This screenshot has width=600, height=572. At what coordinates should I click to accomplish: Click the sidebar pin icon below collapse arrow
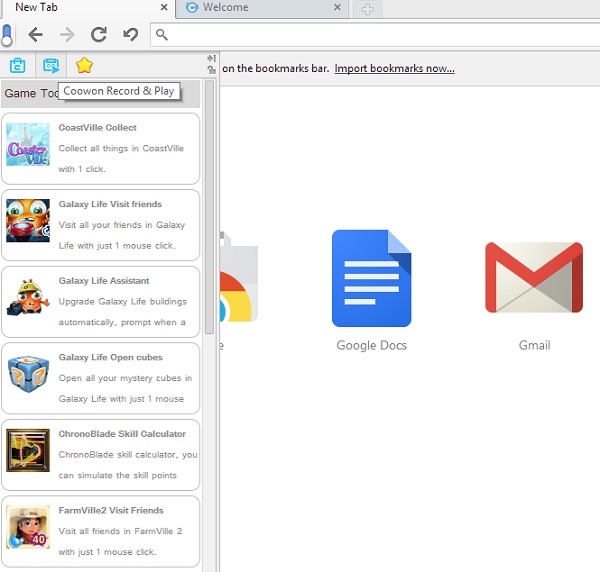click(x=211, y=70)
